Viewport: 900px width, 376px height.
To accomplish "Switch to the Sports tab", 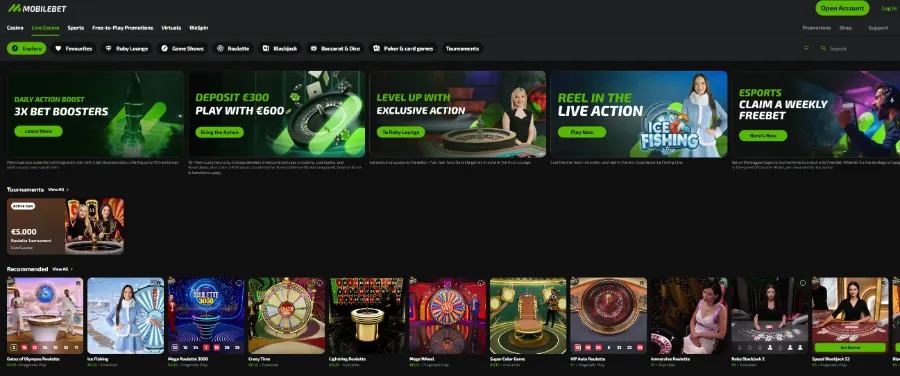I will click(76, 28).
